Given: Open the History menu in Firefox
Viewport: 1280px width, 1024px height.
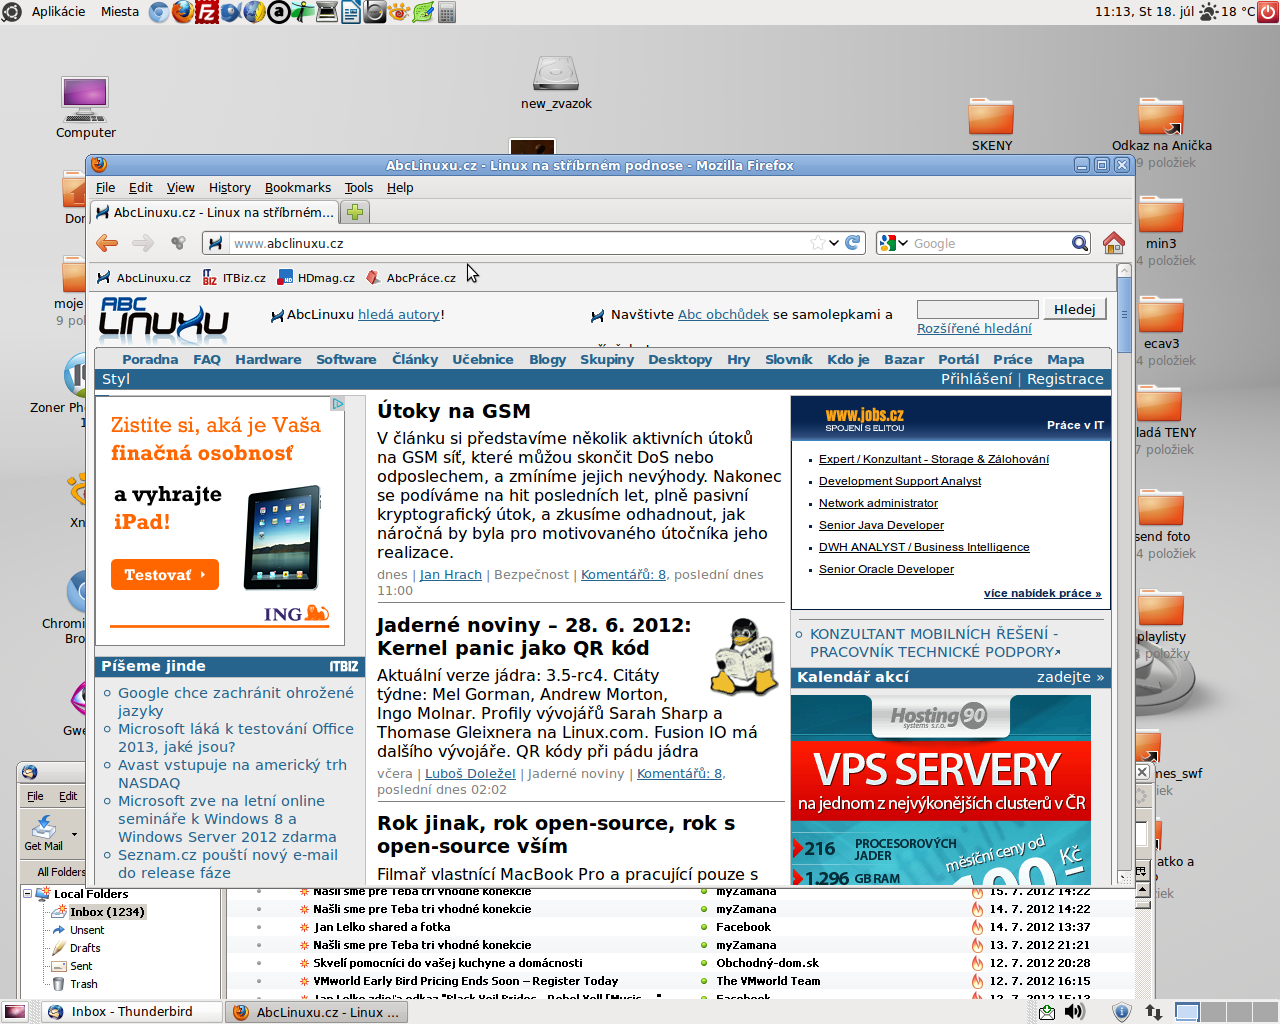Looking at the screenshot, I should point(229,187).
